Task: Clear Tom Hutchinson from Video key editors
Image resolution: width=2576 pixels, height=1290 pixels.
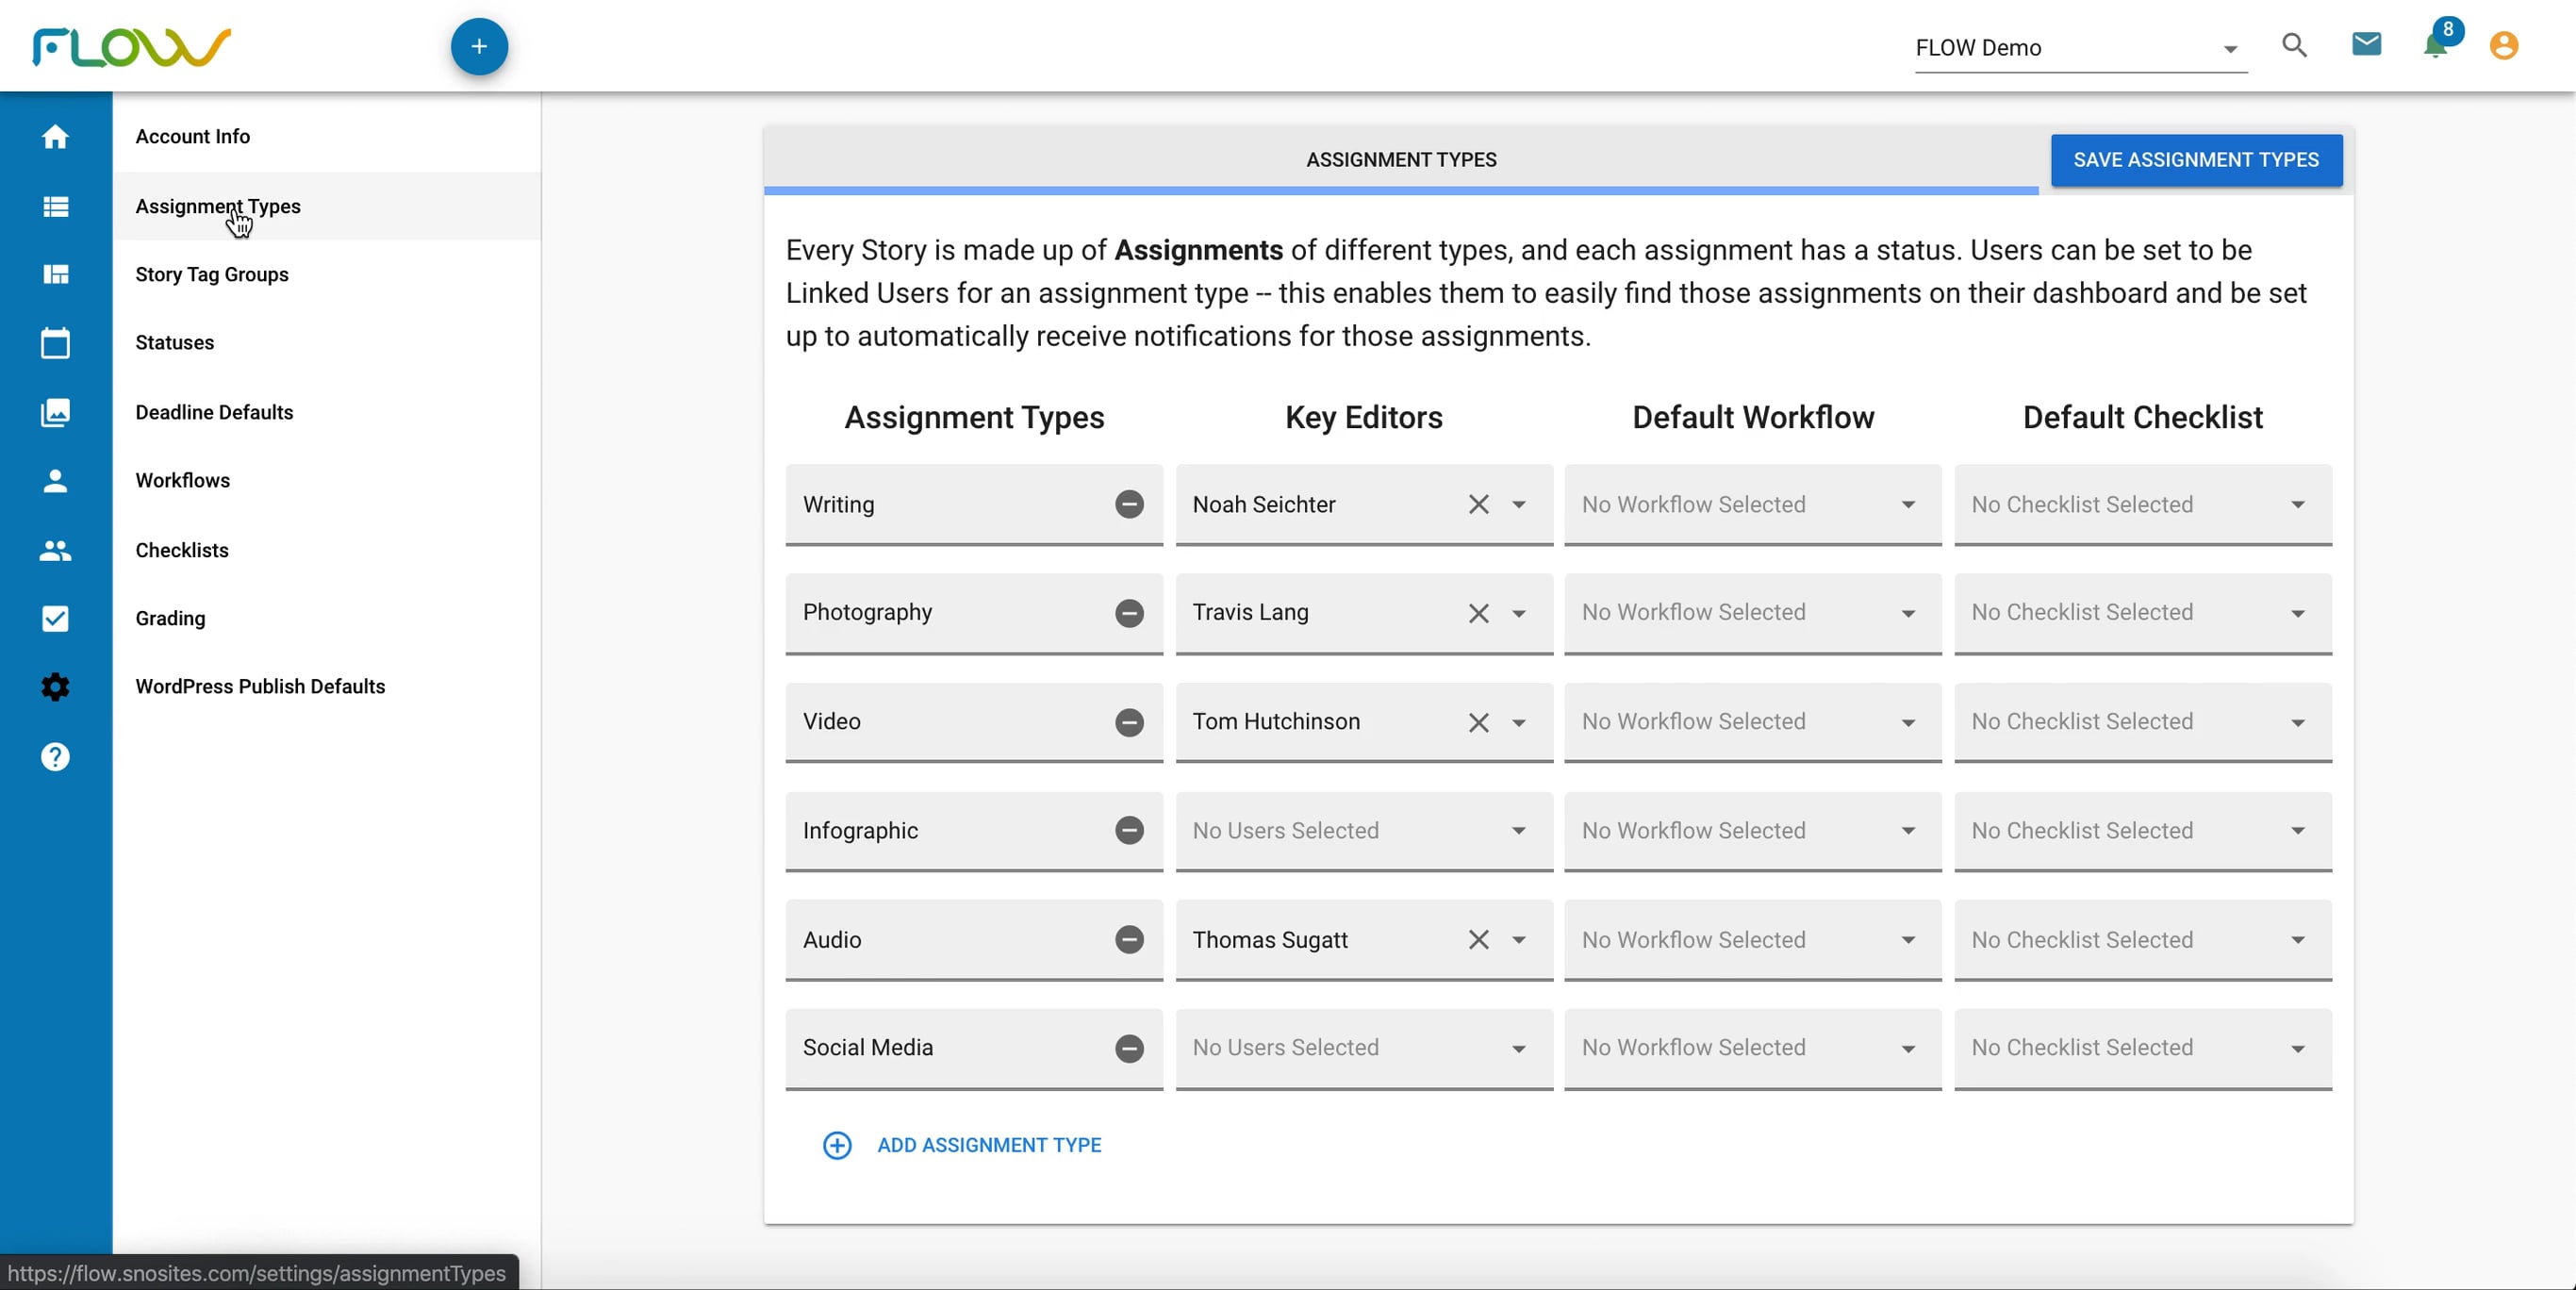Action: pyautogui.click(x=1480, y=722)
